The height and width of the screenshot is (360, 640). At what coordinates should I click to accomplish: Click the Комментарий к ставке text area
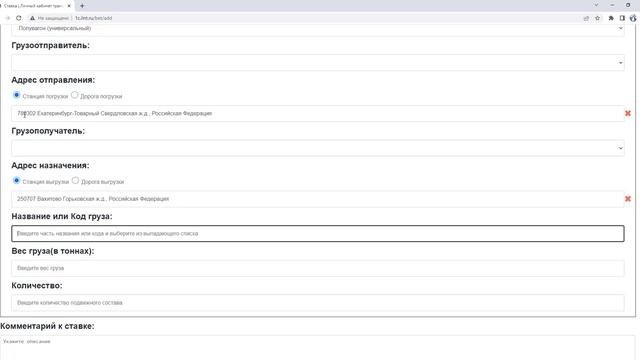(318, 348)
